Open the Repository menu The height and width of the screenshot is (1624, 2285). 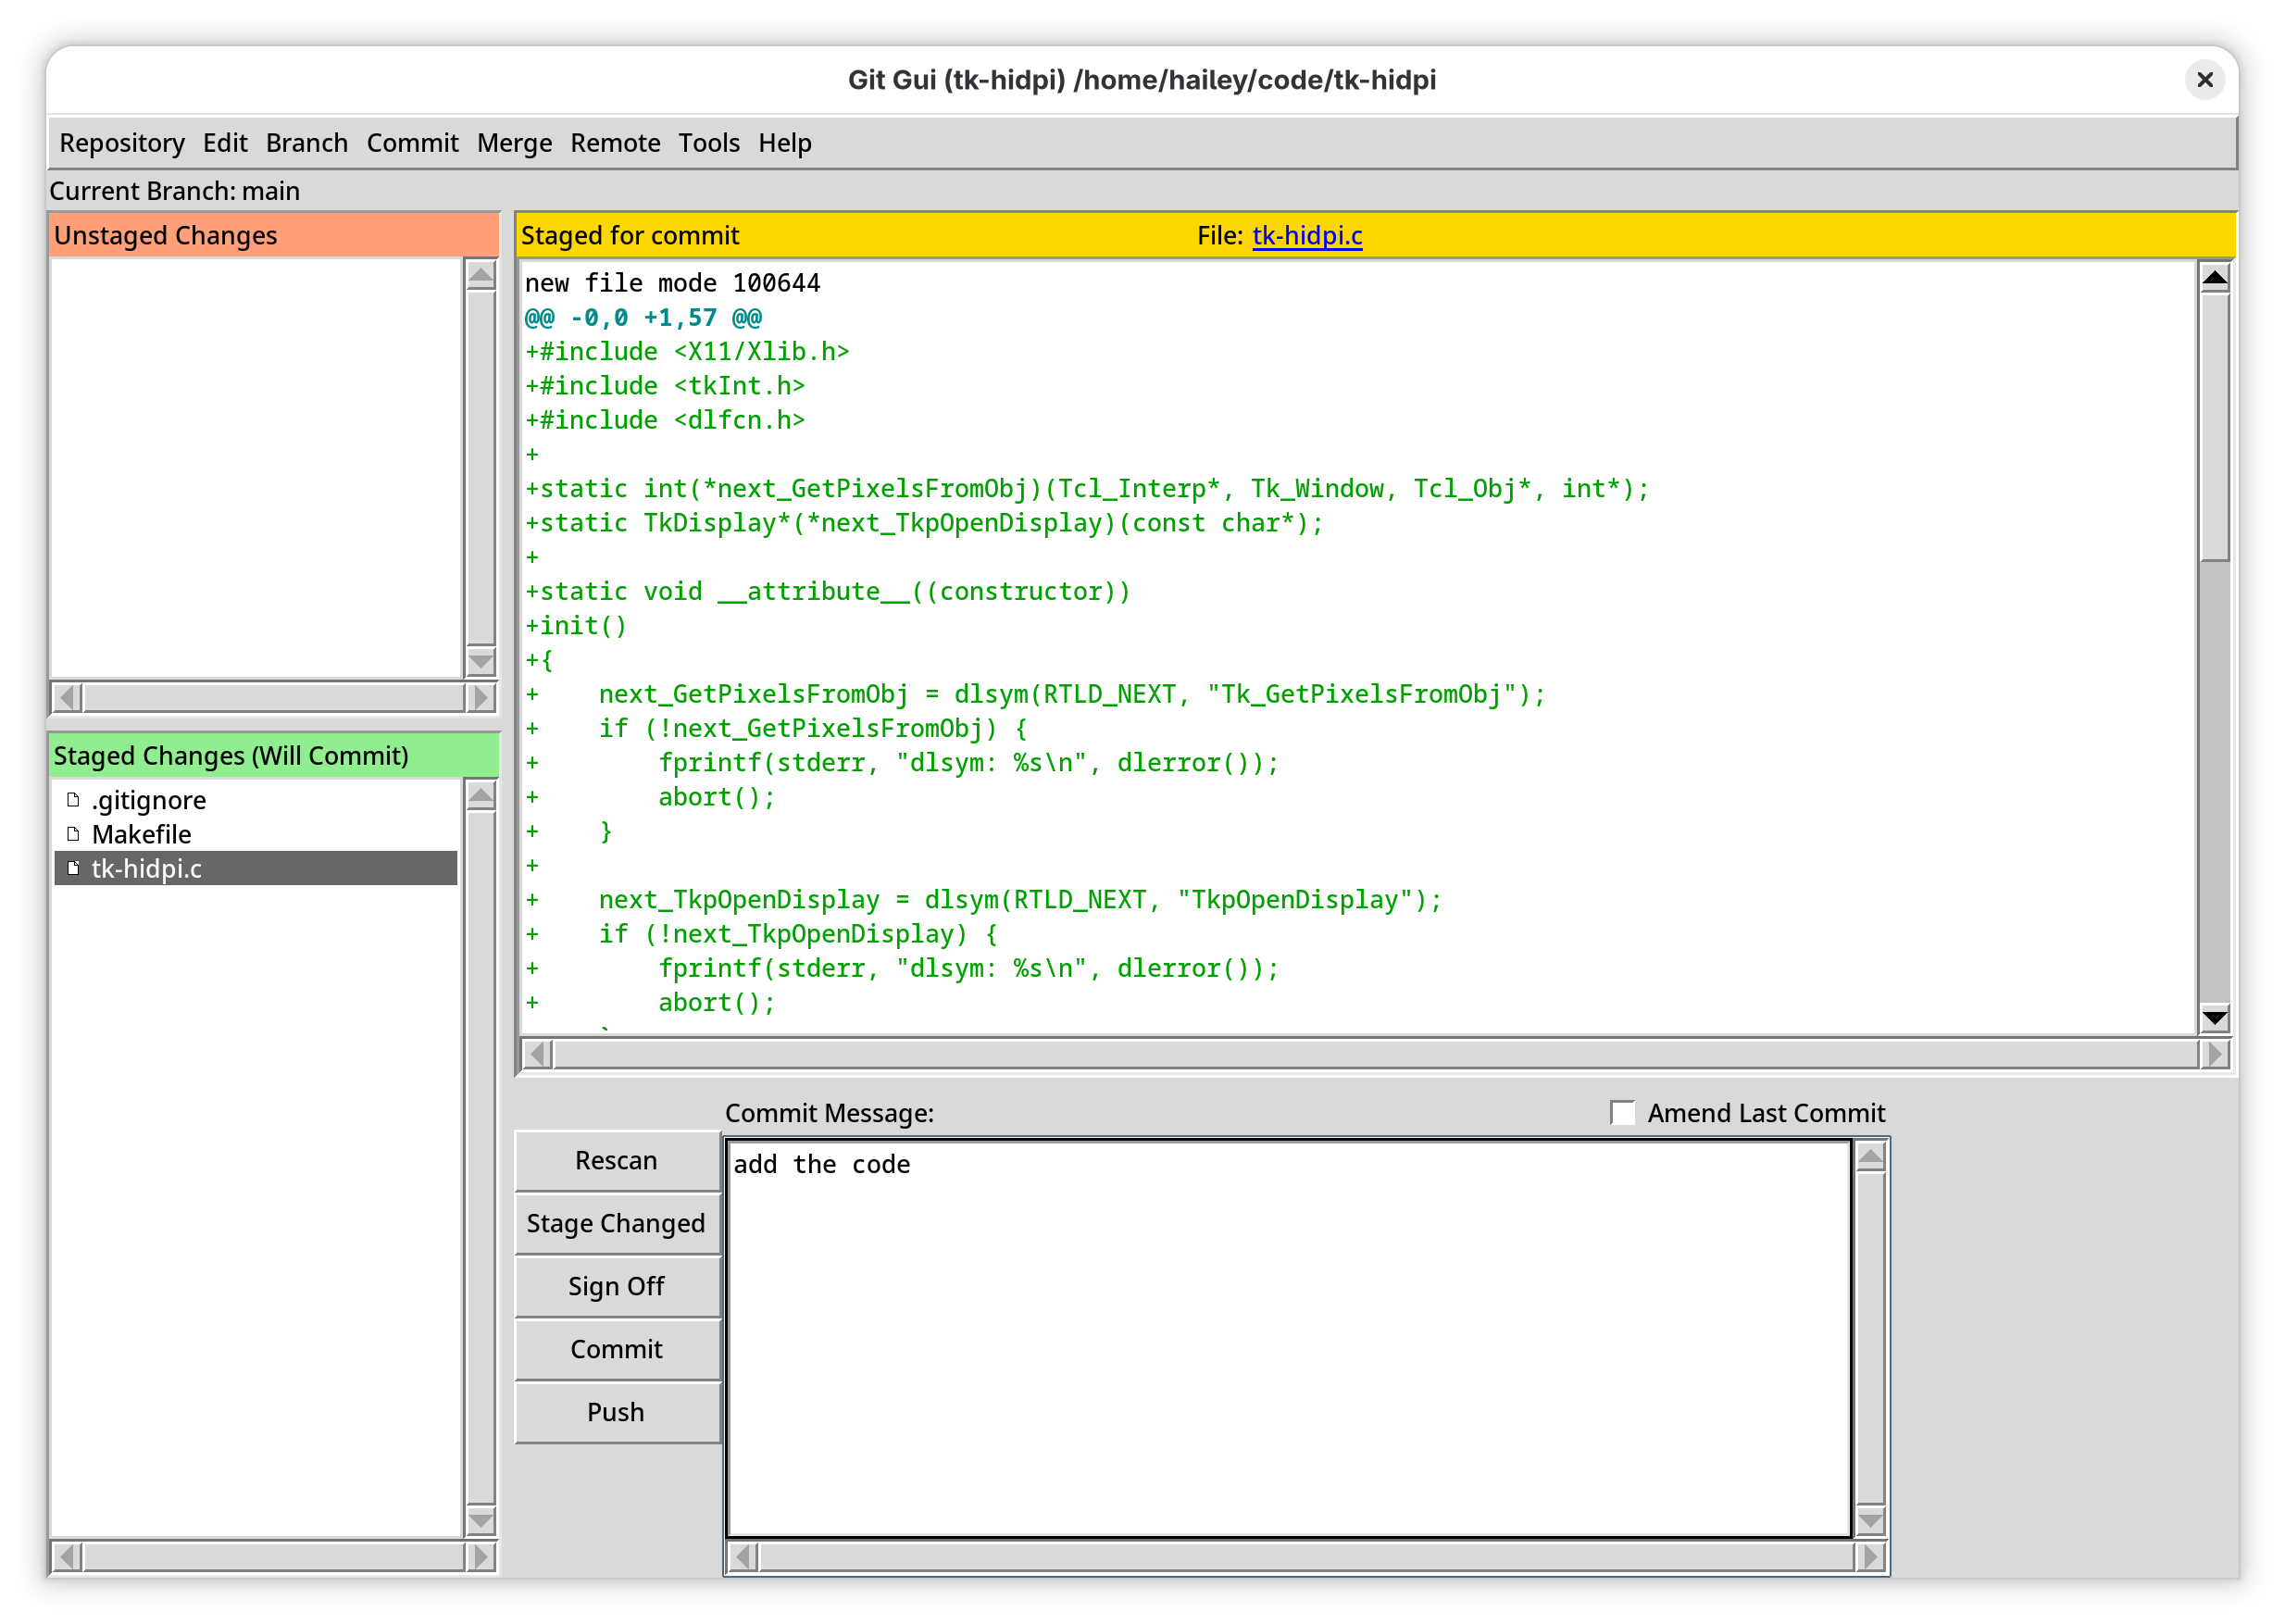[x=122, y=143]
